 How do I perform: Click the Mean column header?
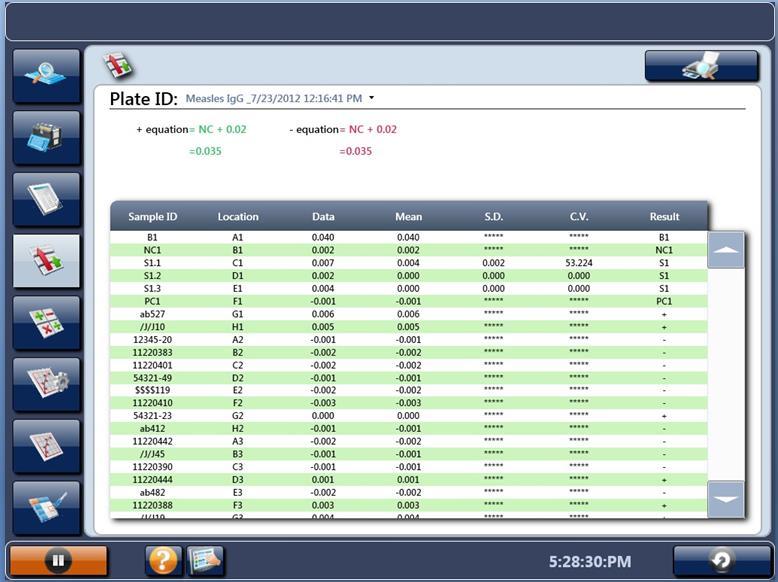(x=408, y=217)
